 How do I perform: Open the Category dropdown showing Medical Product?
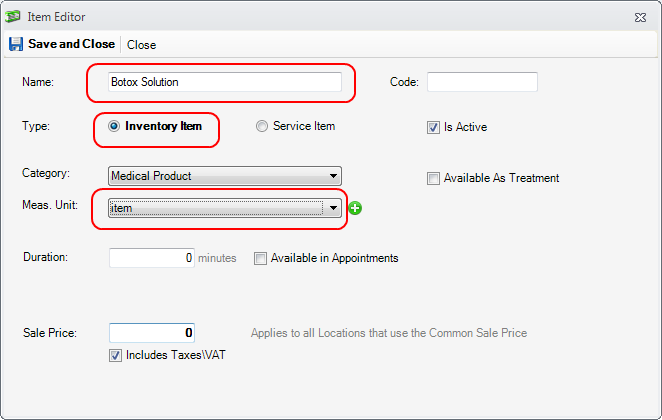coord(224,176)
